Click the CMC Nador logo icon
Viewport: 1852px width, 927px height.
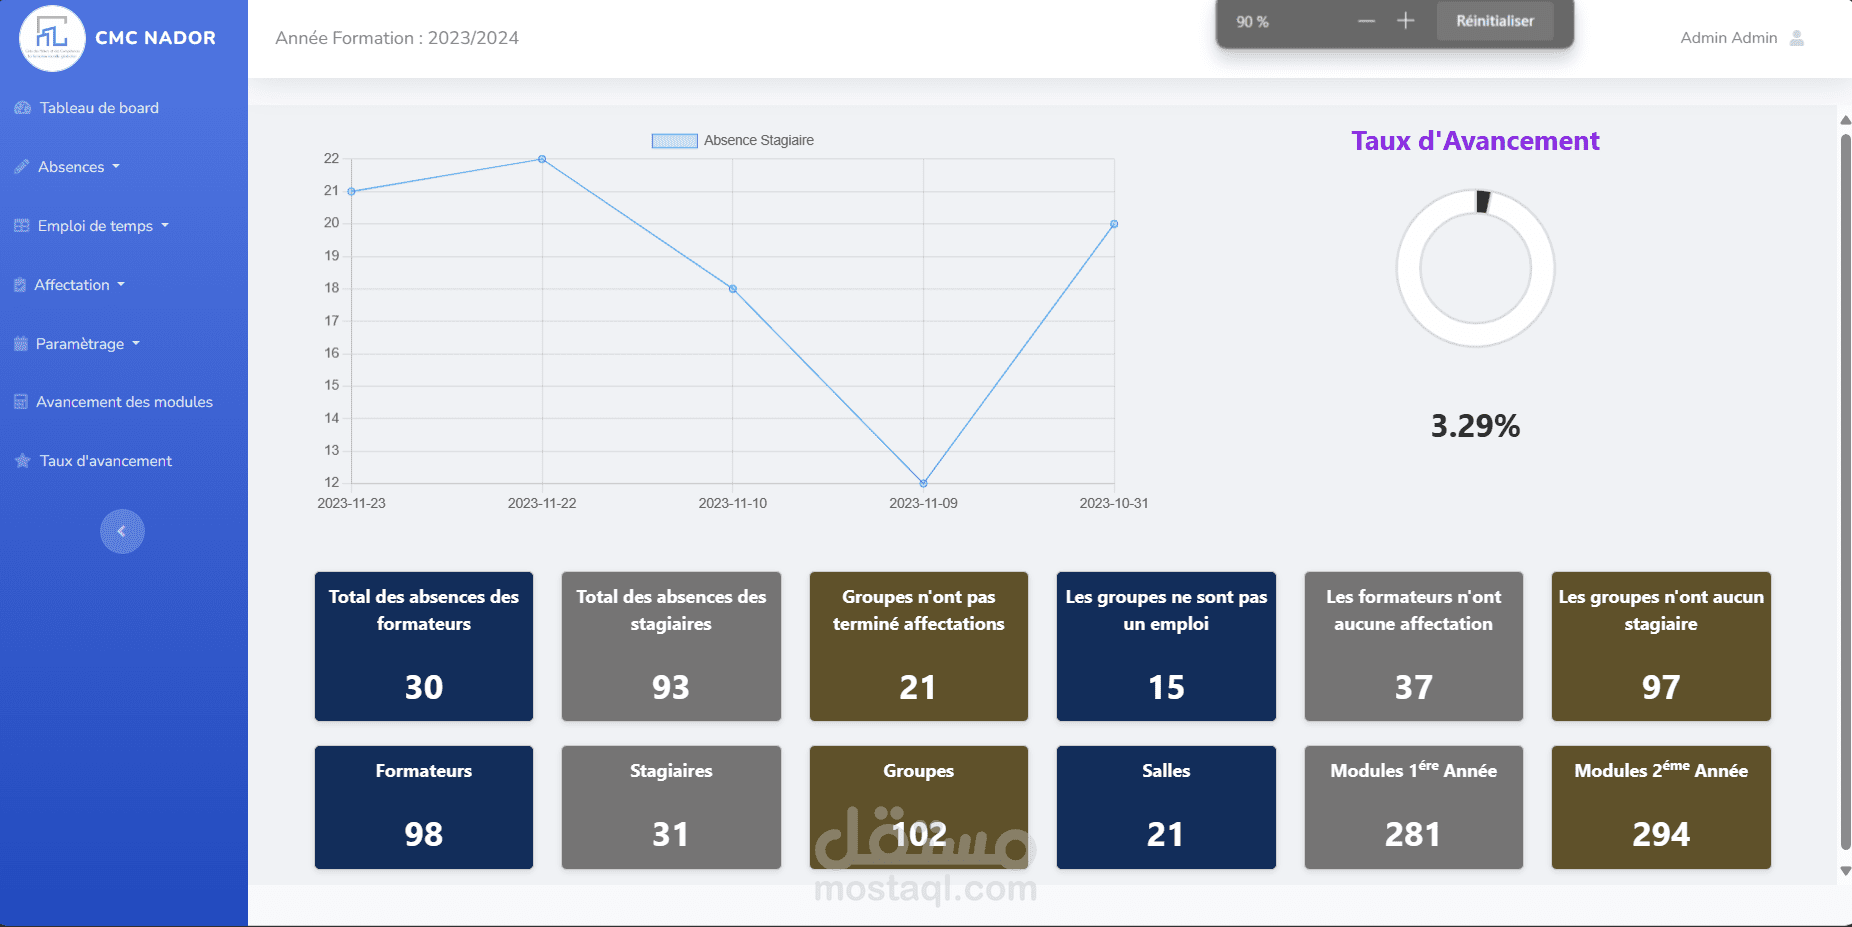click(52, 38)
